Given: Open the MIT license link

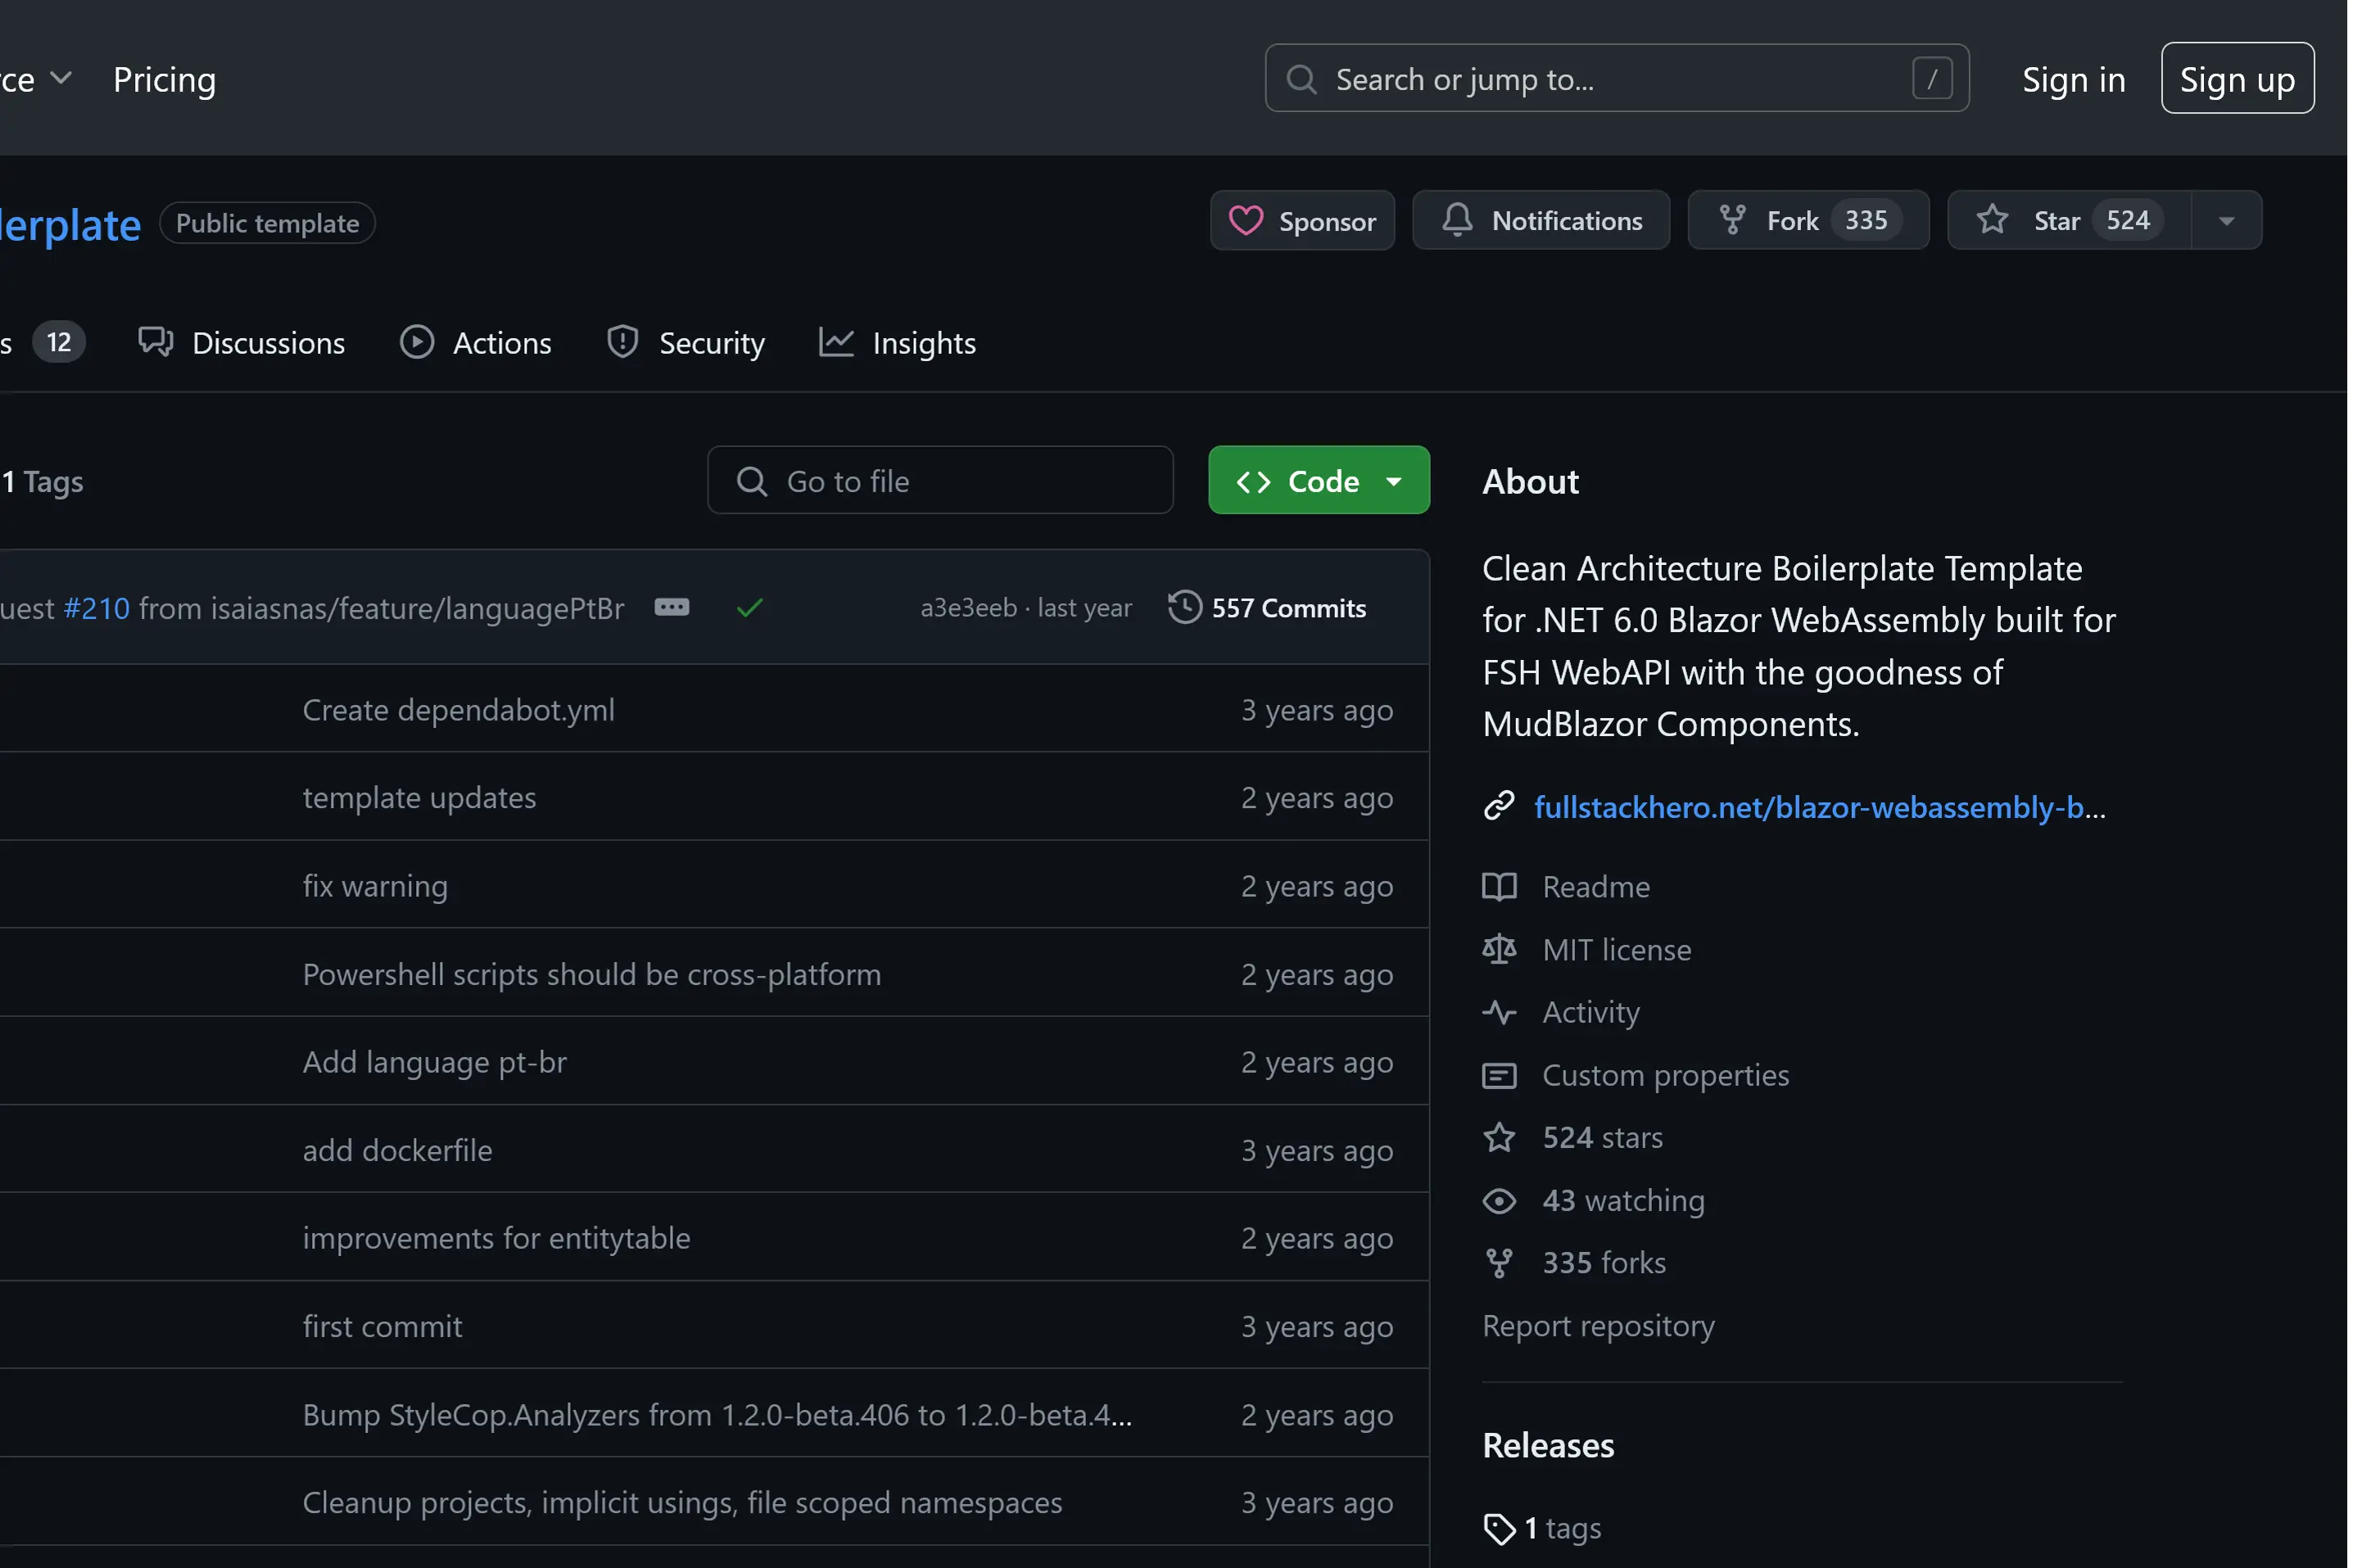Looking at the screenshot, I should pos(1616,950).
